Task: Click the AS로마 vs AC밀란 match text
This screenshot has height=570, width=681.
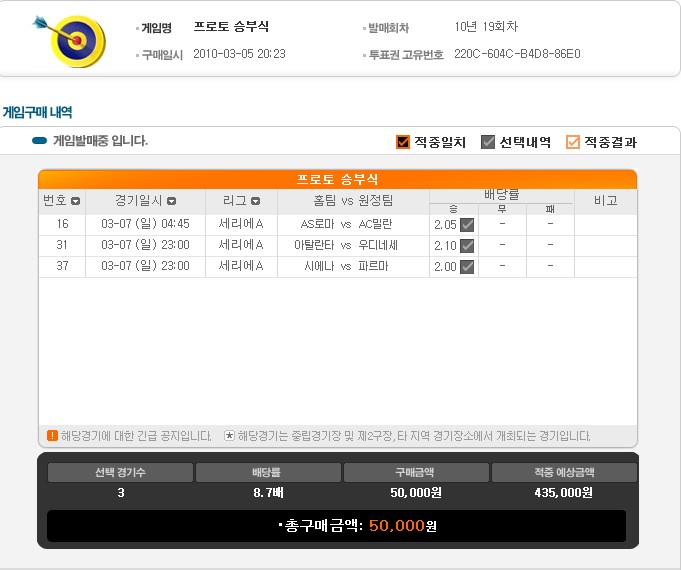Action: [346, 224]
